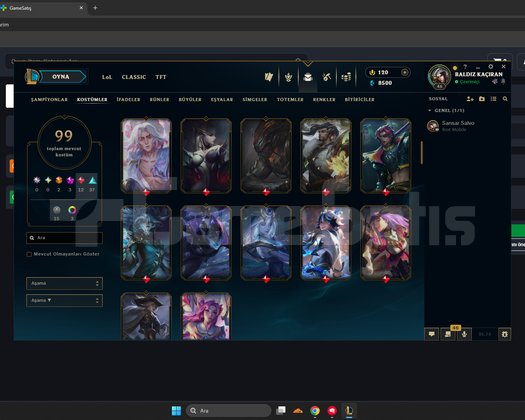This screenshot has width=525, height=420.
Task: Click the plus button to buy RP
Action: click(x=404, y=72)
